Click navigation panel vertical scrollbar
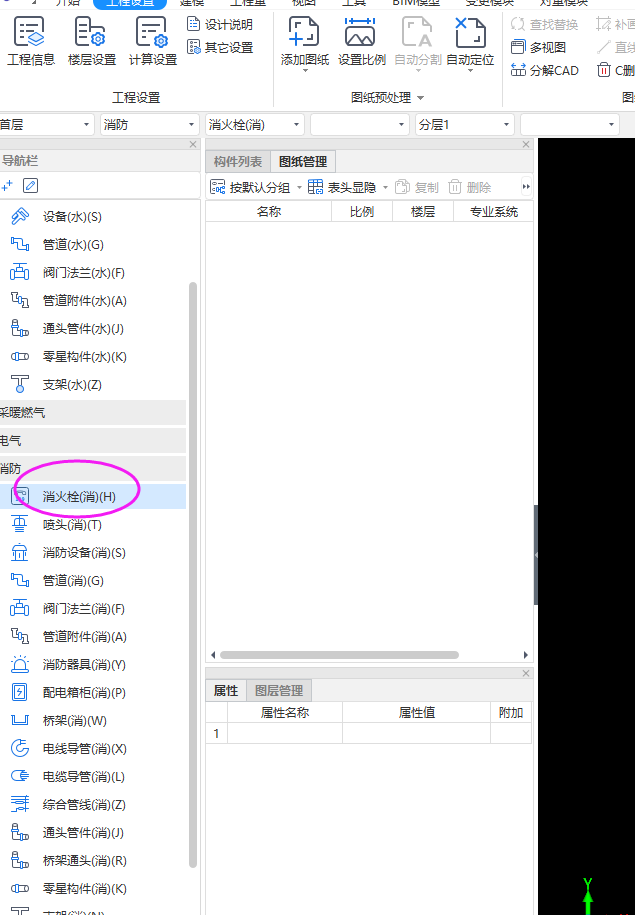This screenshot has height=915, width=635. 193,575
